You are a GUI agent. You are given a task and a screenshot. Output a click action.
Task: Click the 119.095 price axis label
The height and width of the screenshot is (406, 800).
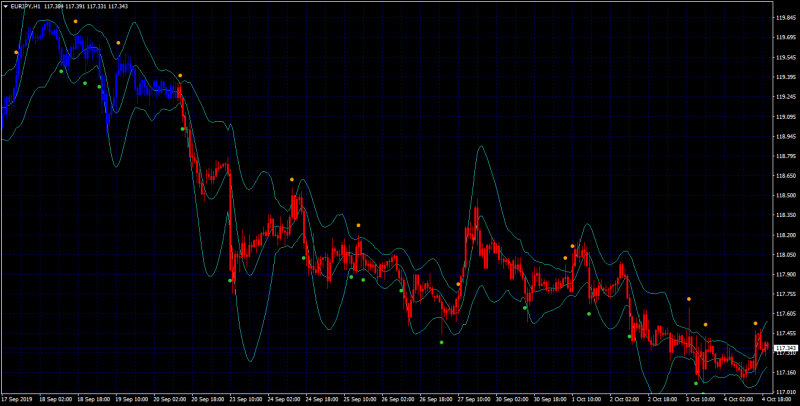click(785, 117)
